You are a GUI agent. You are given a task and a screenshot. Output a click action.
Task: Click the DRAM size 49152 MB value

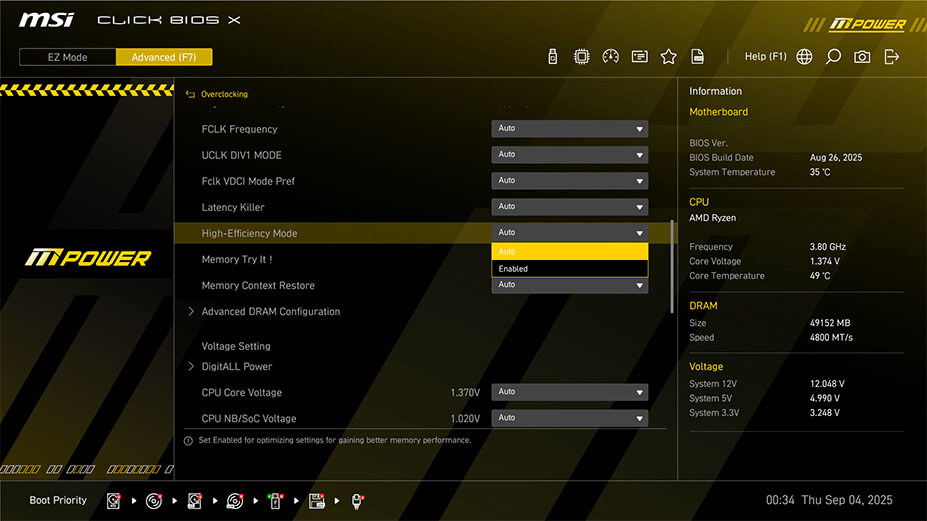[829, 323]
